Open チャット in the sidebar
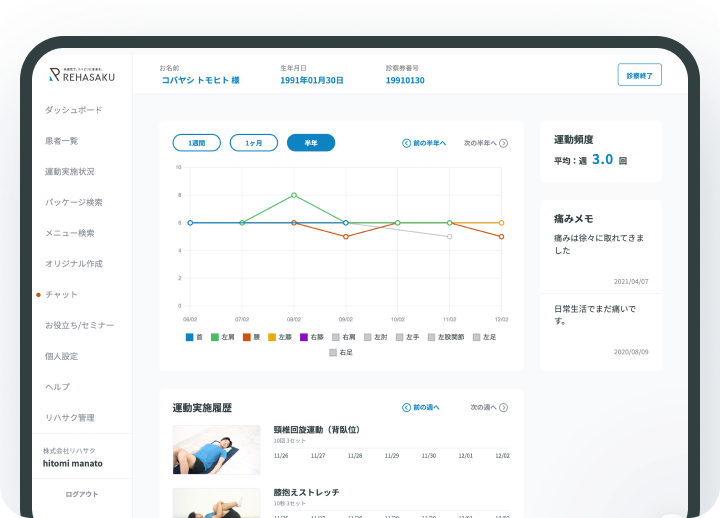The image size is (720, 518). (x=61, y=295)
